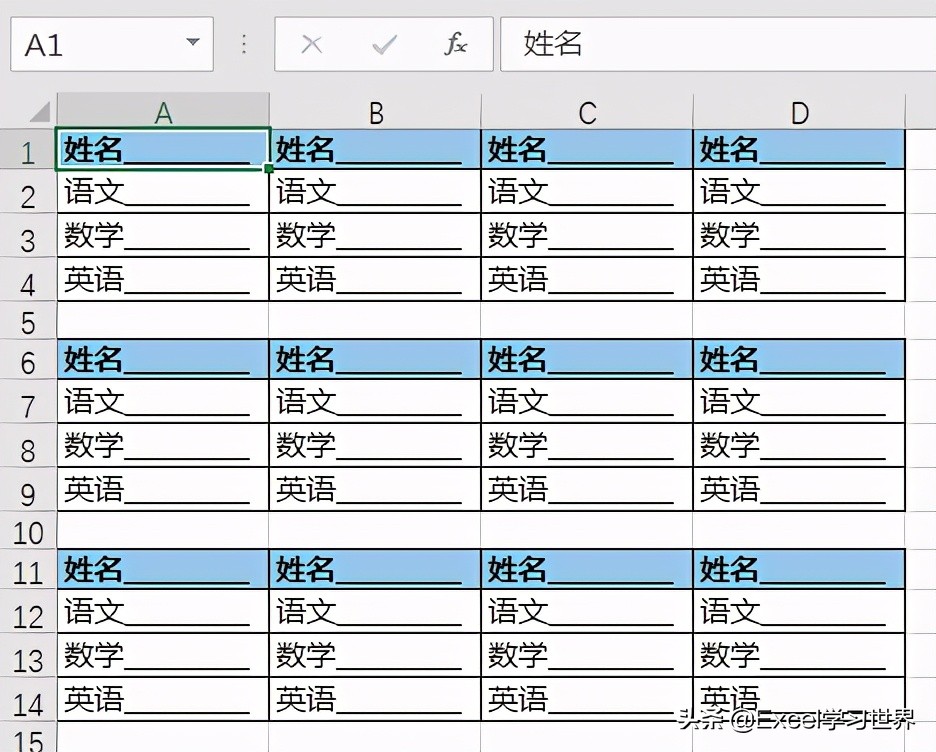Select row 8 header
The image size is (936, 752).
pos(28,445)
